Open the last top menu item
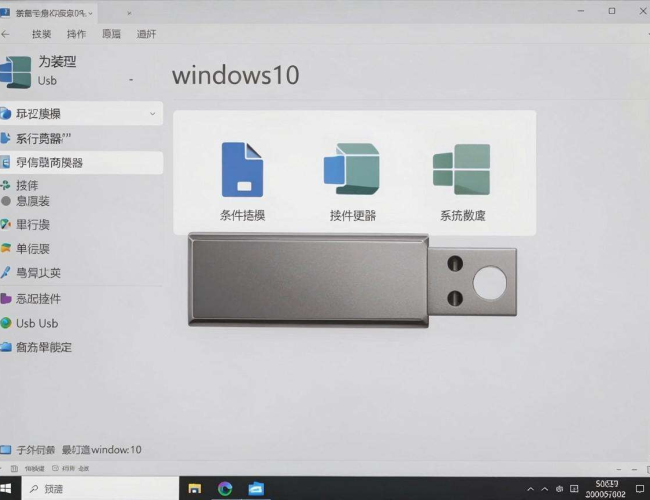Image resolution: width=650 pixels, height=500 pixels. [146, 34]
